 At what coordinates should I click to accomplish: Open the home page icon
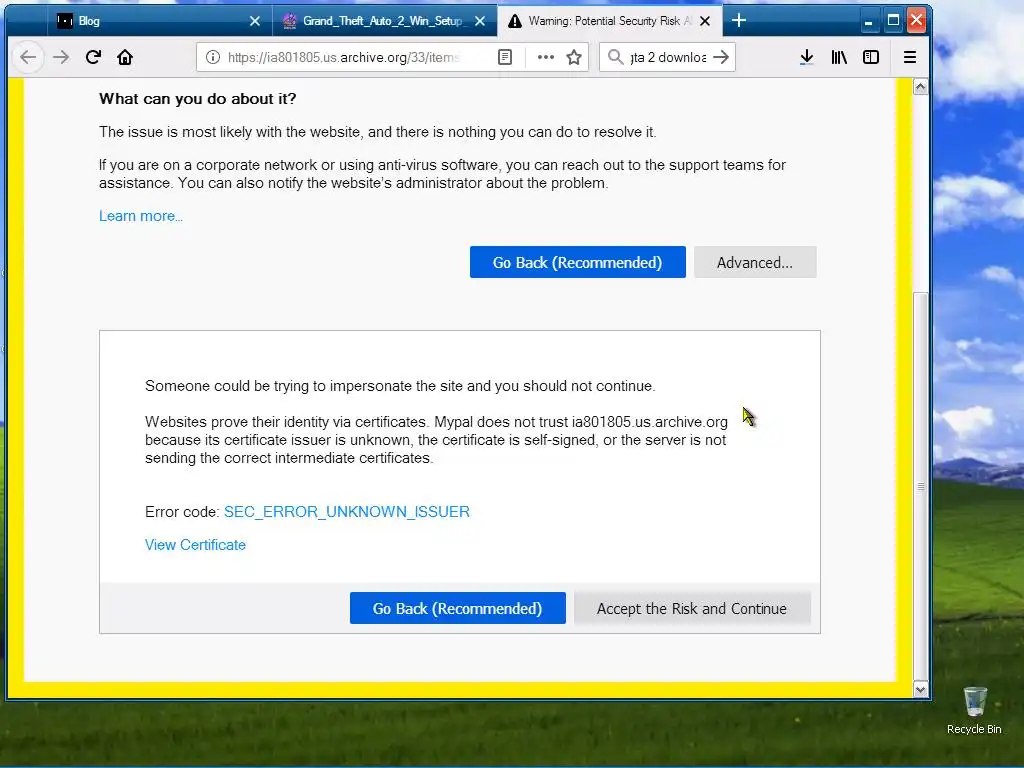coord(125,57)
